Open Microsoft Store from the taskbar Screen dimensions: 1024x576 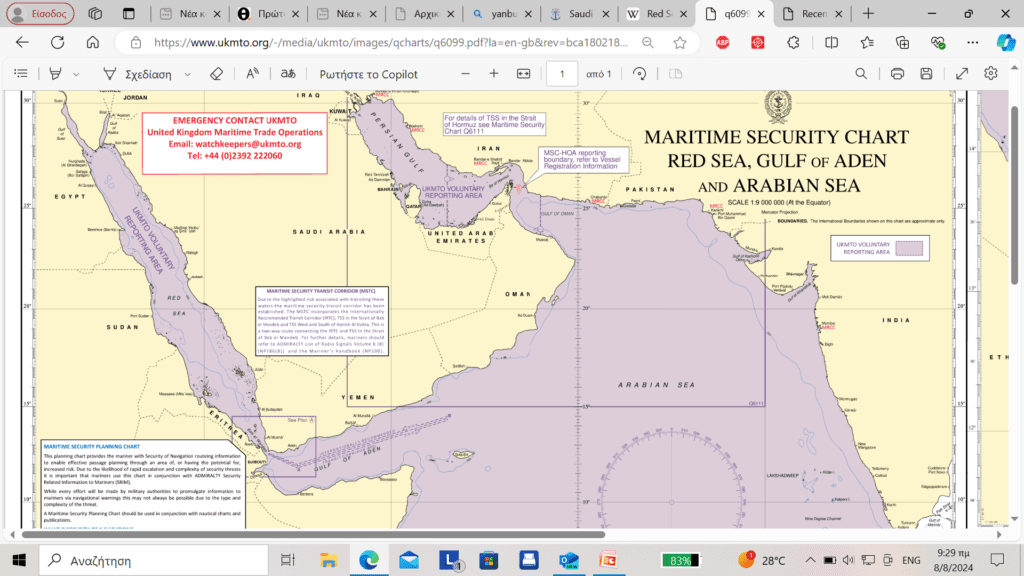coord(488,560)
